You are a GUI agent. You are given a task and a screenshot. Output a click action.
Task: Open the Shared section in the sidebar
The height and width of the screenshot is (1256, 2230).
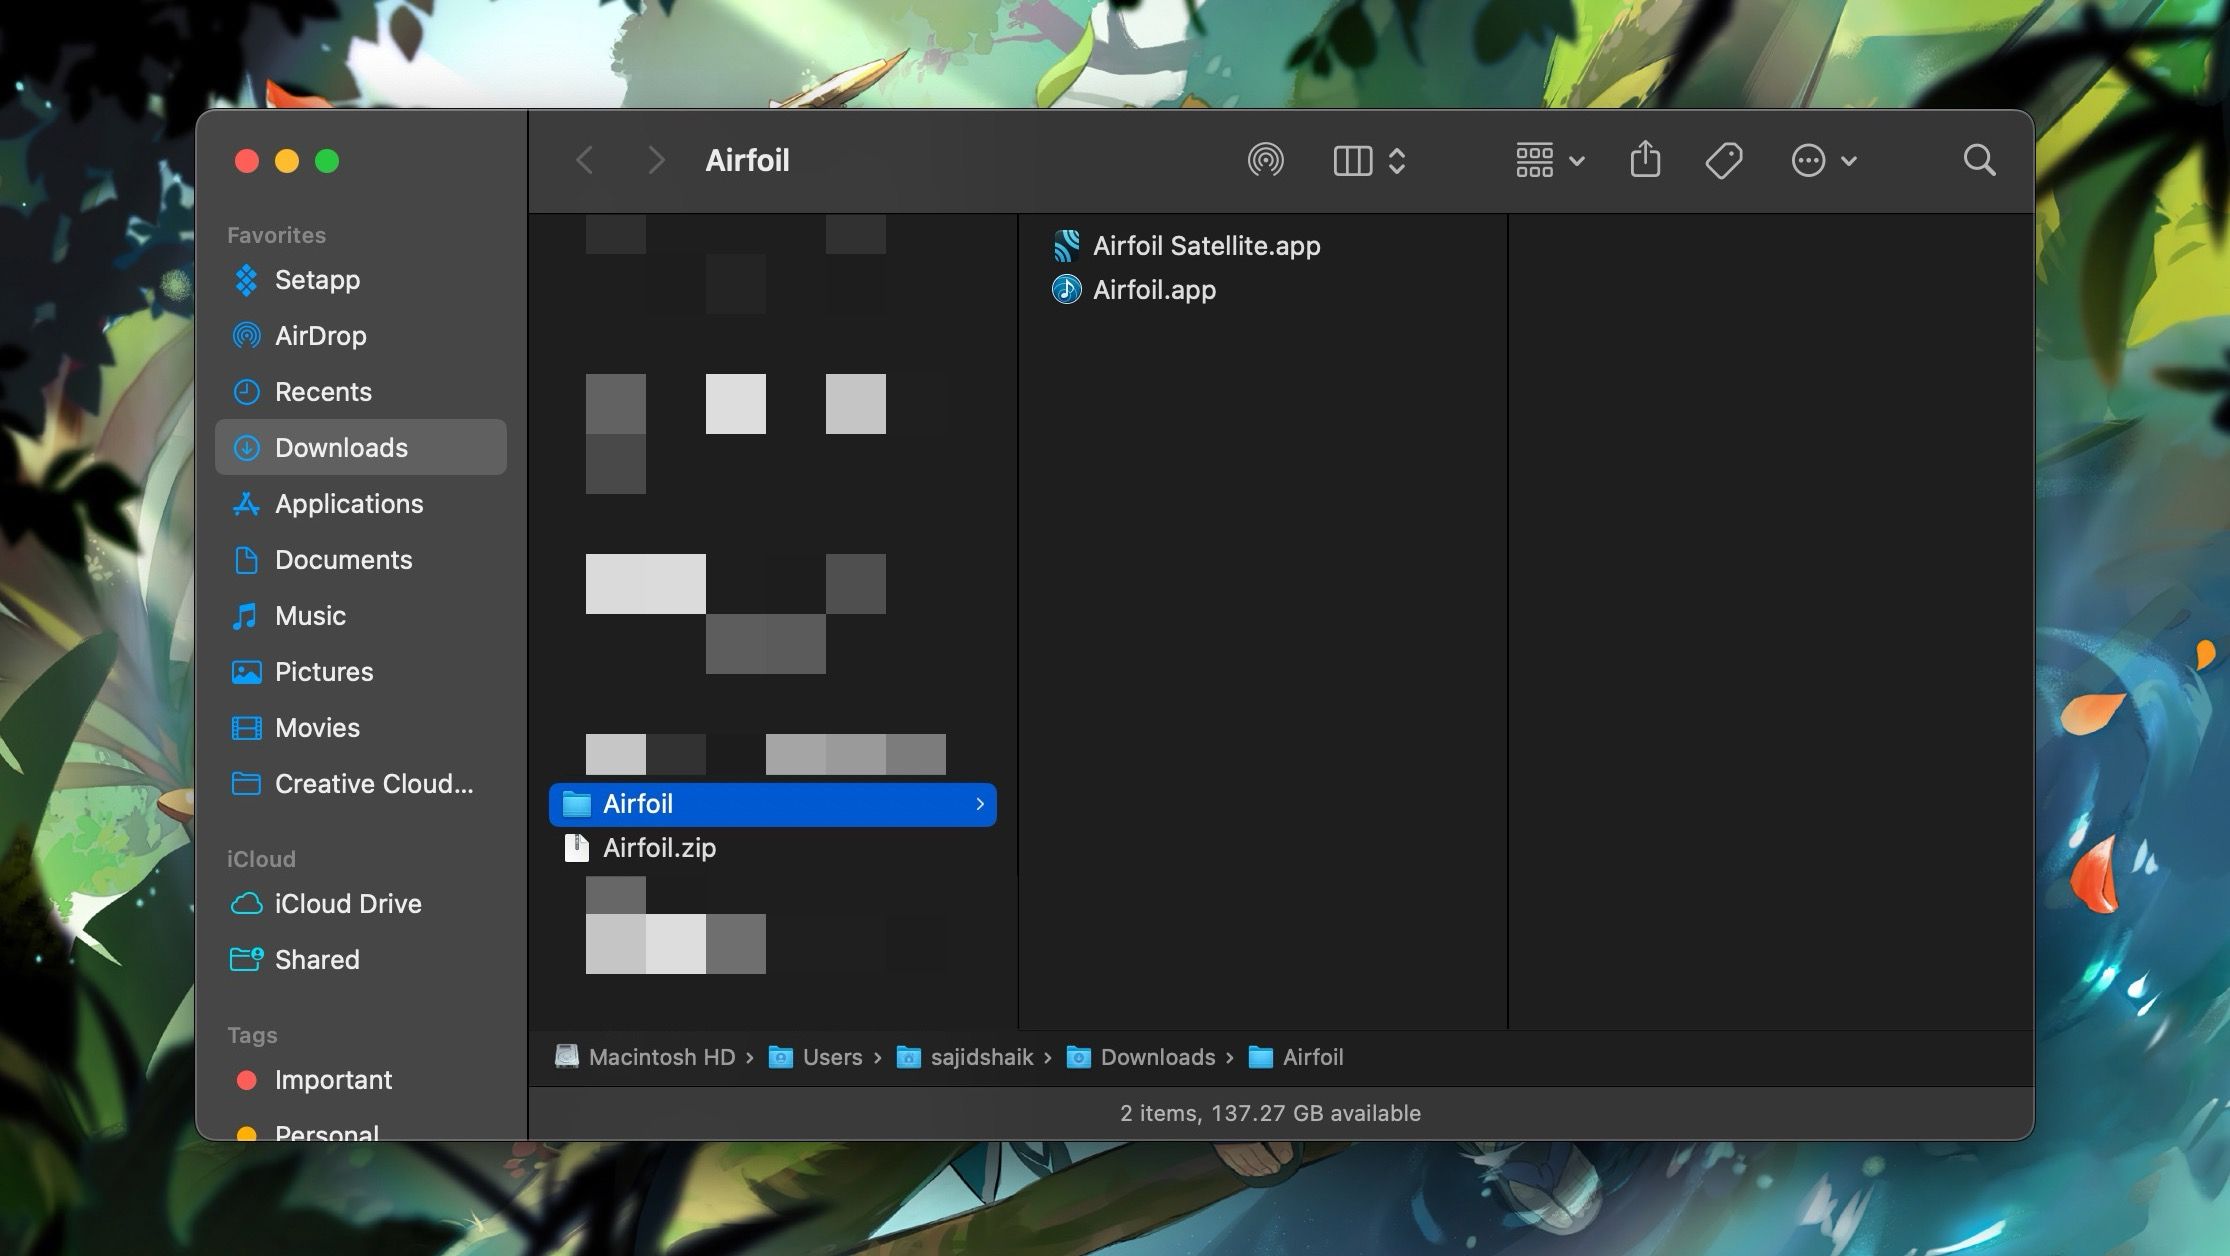click(316, 959)
